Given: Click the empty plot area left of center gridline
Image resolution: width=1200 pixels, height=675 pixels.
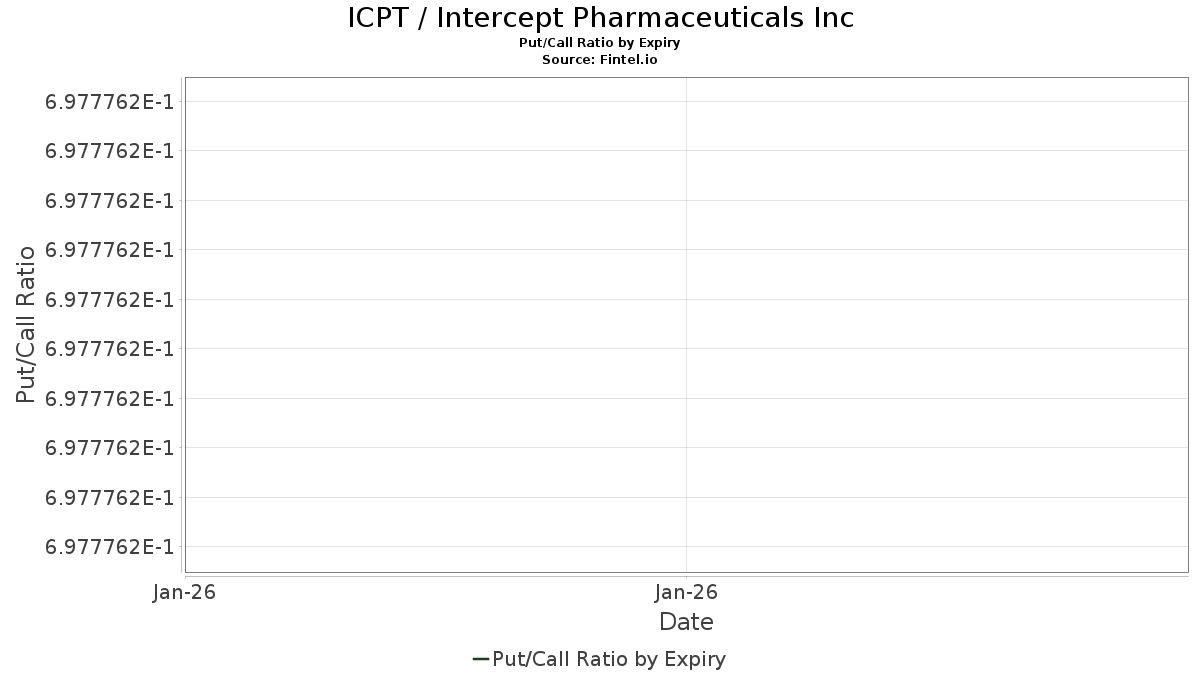Looking at the screenshot, I should click(435, 324).
